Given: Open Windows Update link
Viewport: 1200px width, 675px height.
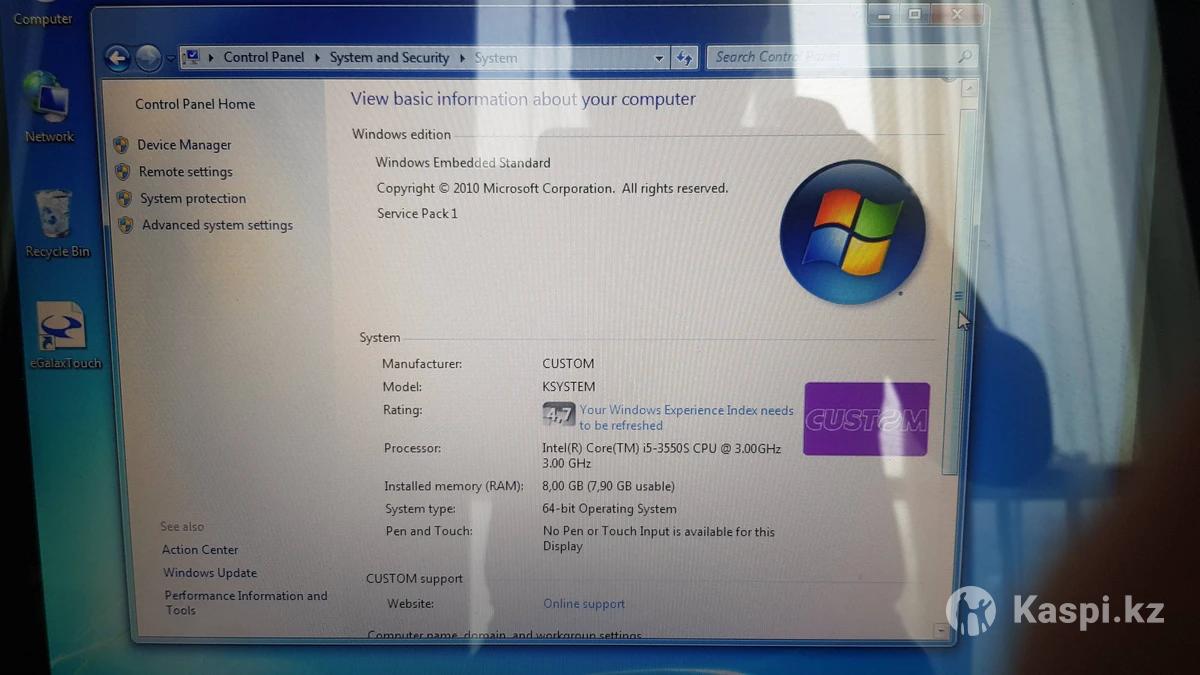Looking at the screenshot, I should (210, 573).
